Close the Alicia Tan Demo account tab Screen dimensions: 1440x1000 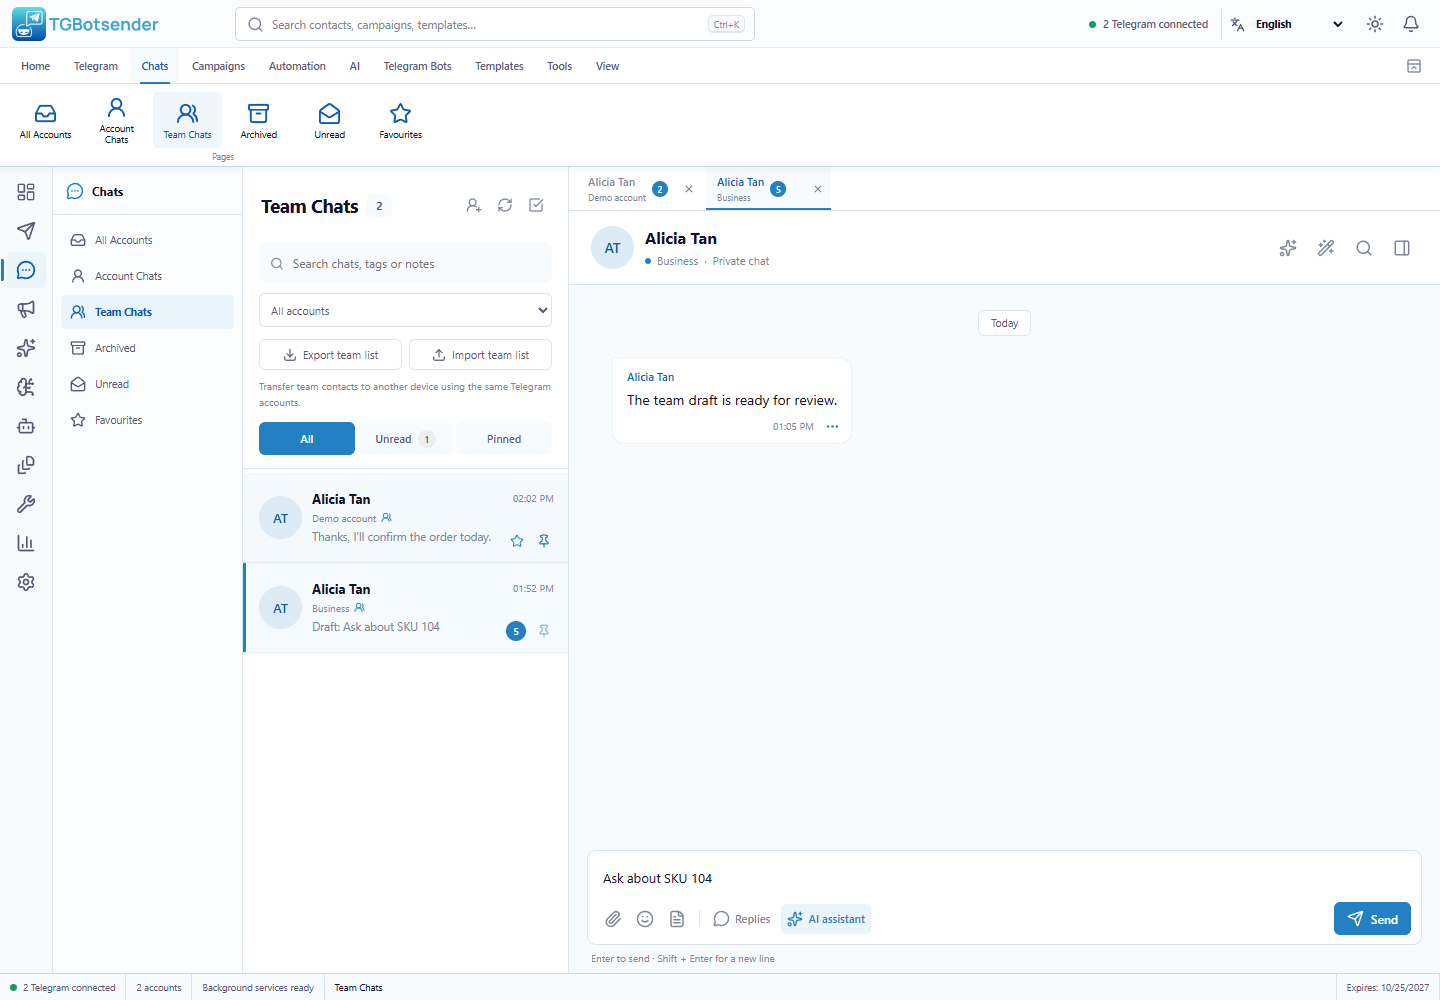coord(689,189)
